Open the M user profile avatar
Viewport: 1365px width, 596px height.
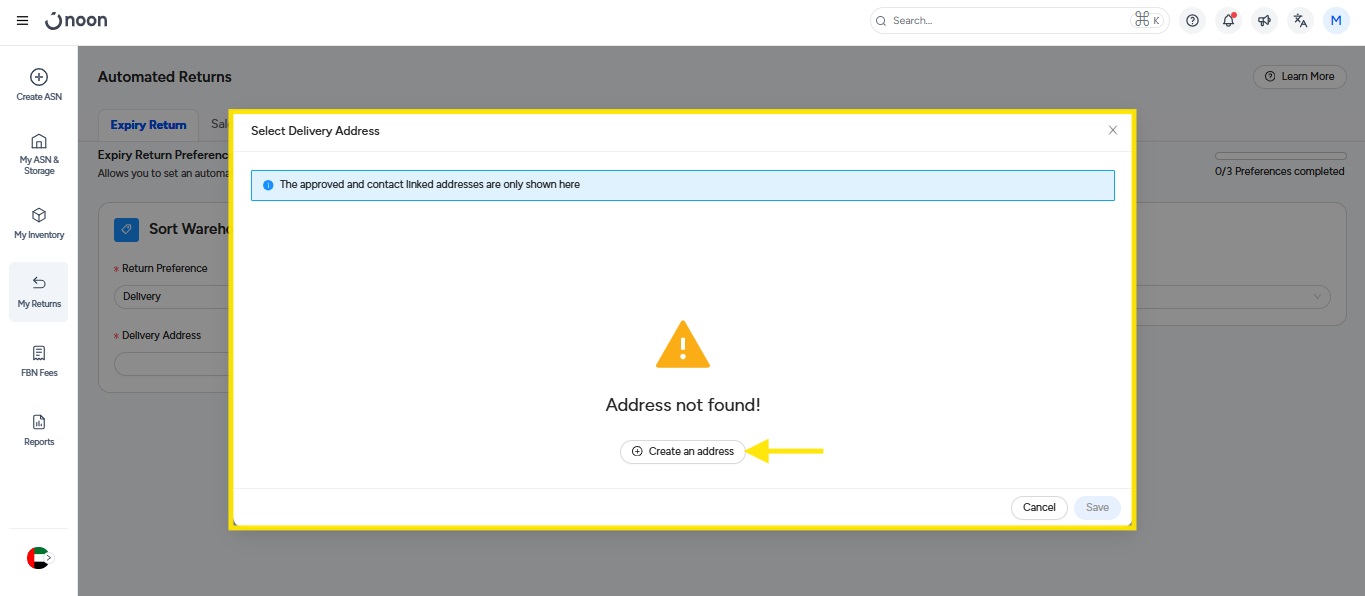pyautogui.click(x=1336, y=21)
